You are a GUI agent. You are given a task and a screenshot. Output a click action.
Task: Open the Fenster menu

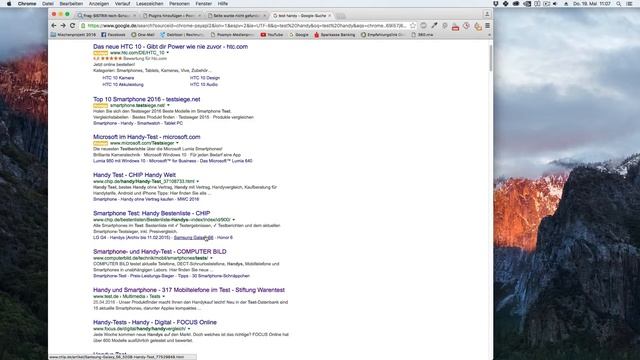coord(203,4)
